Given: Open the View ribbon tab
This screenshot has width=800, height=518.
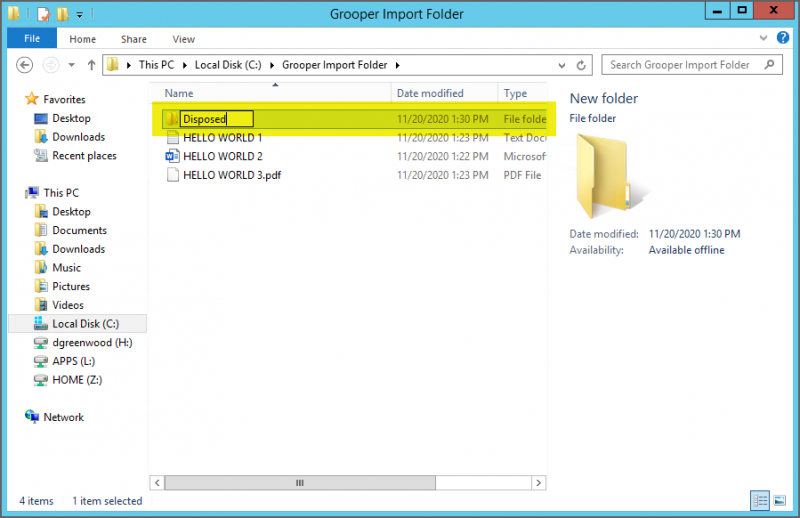Looking at the screenshot, I should click(x=183, y=39).
